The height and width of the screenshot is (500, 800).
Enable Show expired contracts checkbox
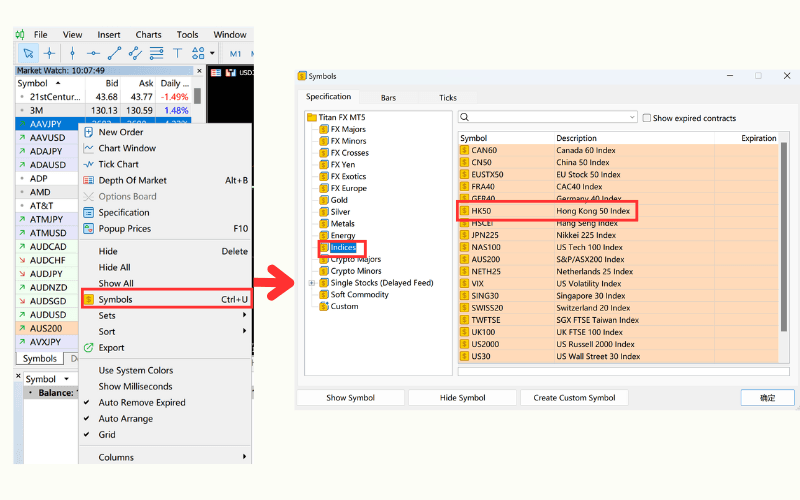pyautogui.click(x=647, y=118)
